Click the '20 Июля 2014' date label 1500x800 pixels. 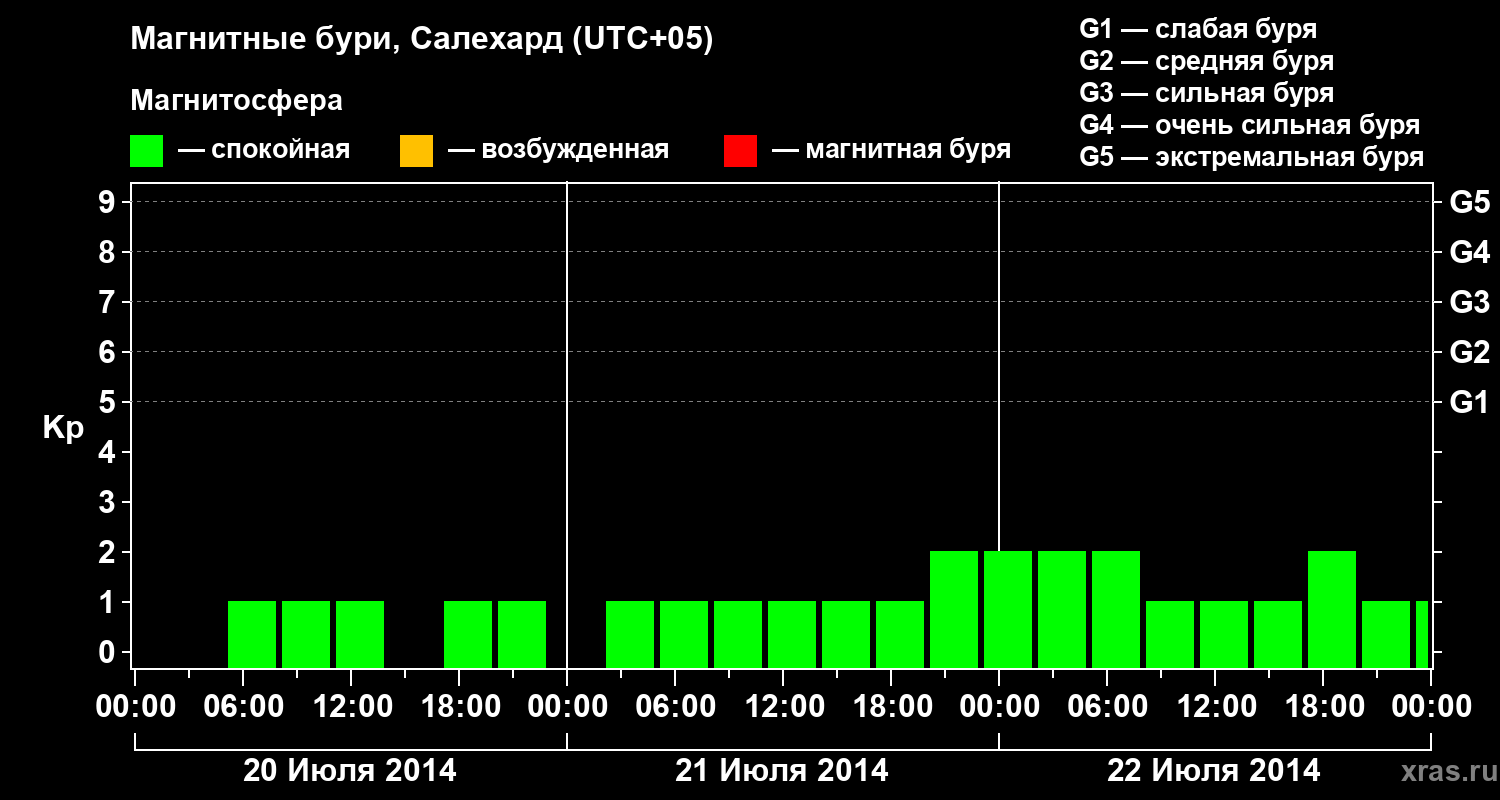(350, 771)
